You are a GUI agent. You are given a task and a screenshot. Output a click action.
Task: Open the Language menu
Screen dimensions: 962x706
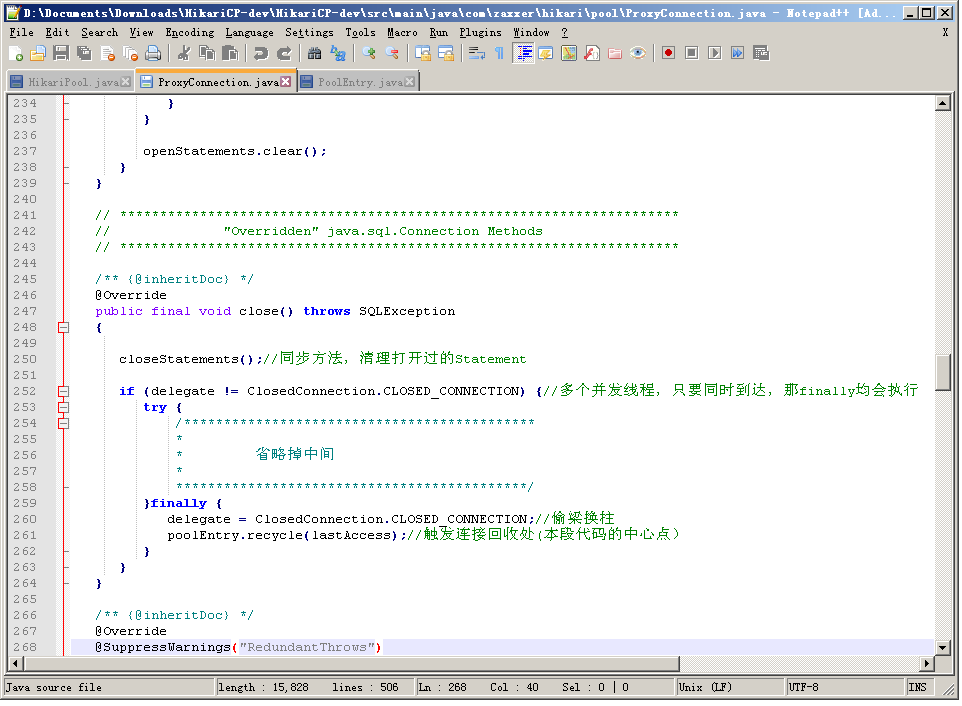249,33
